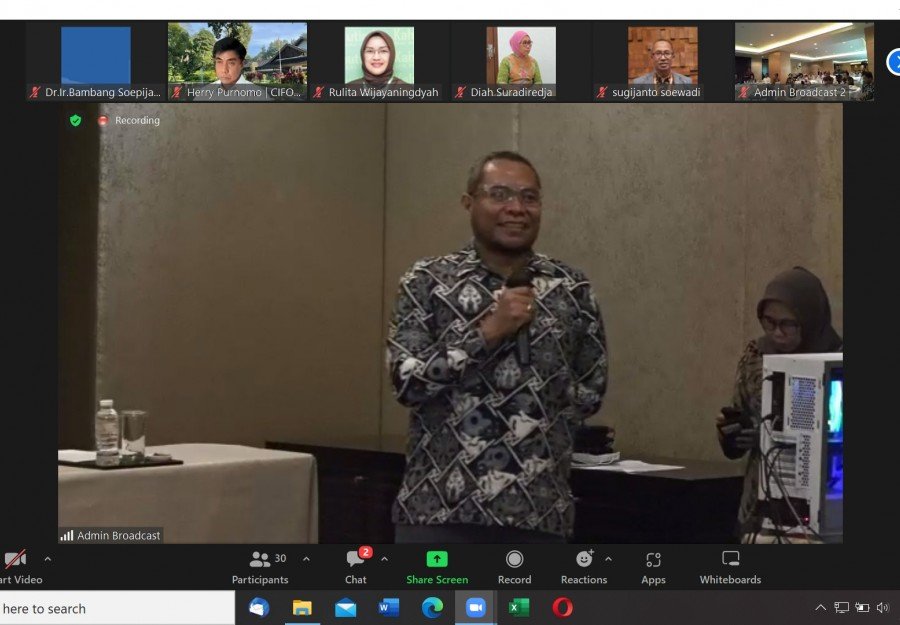
Task: Click the green encryption shield icon
Action: pyautogui.click(x=75, y=120)
